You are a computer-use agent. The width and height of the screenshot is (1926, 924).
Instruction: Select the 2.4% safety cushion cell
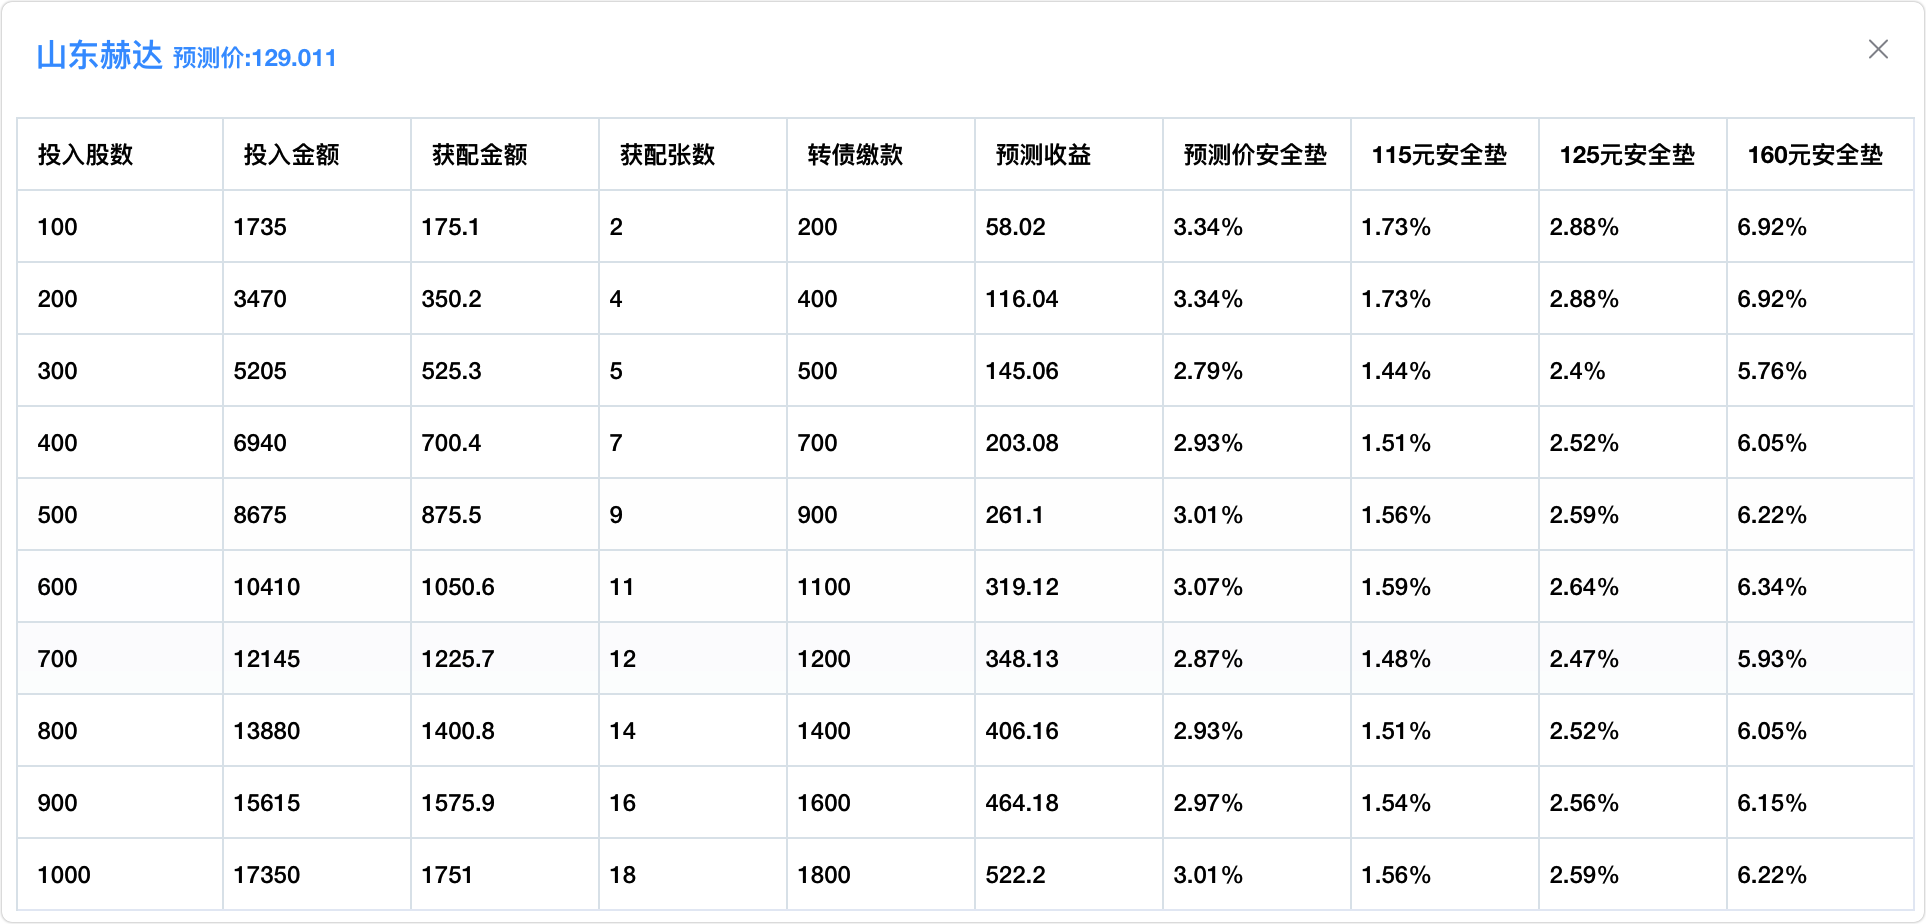1577,371
